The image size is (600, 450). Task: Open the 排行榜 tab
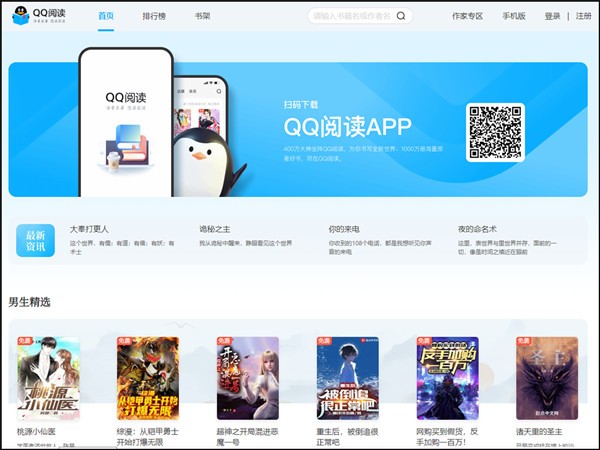coord(154,16)
